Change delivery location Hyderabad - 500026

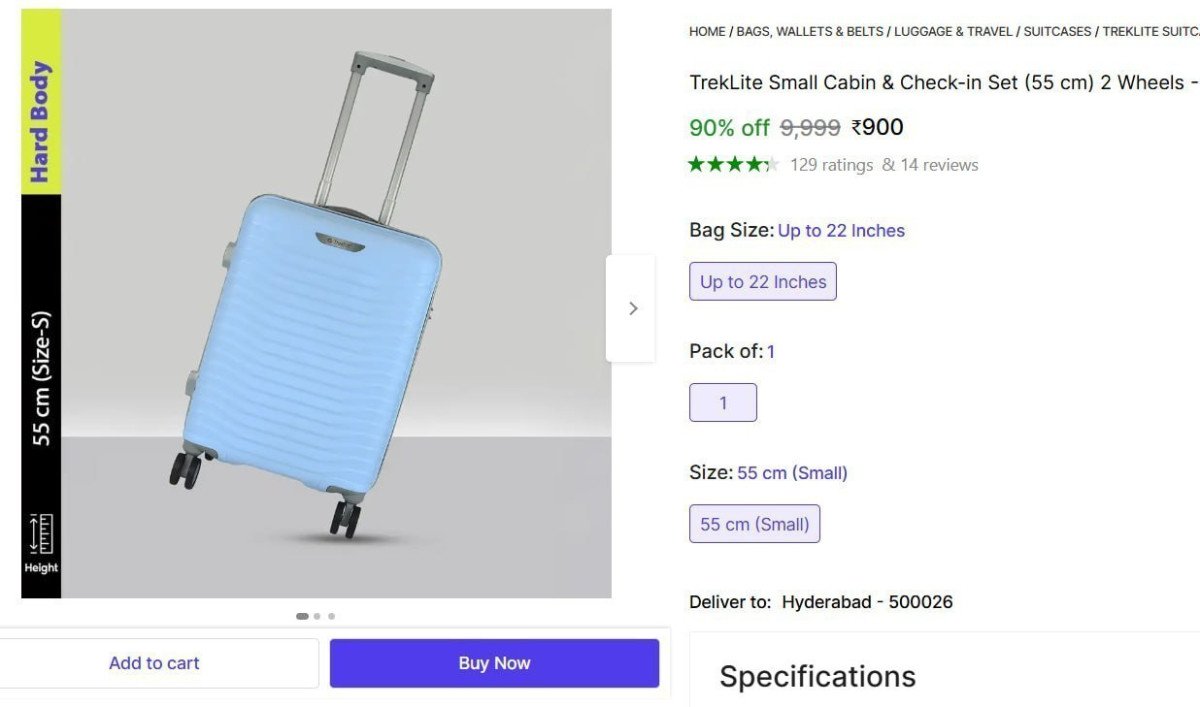866,602
